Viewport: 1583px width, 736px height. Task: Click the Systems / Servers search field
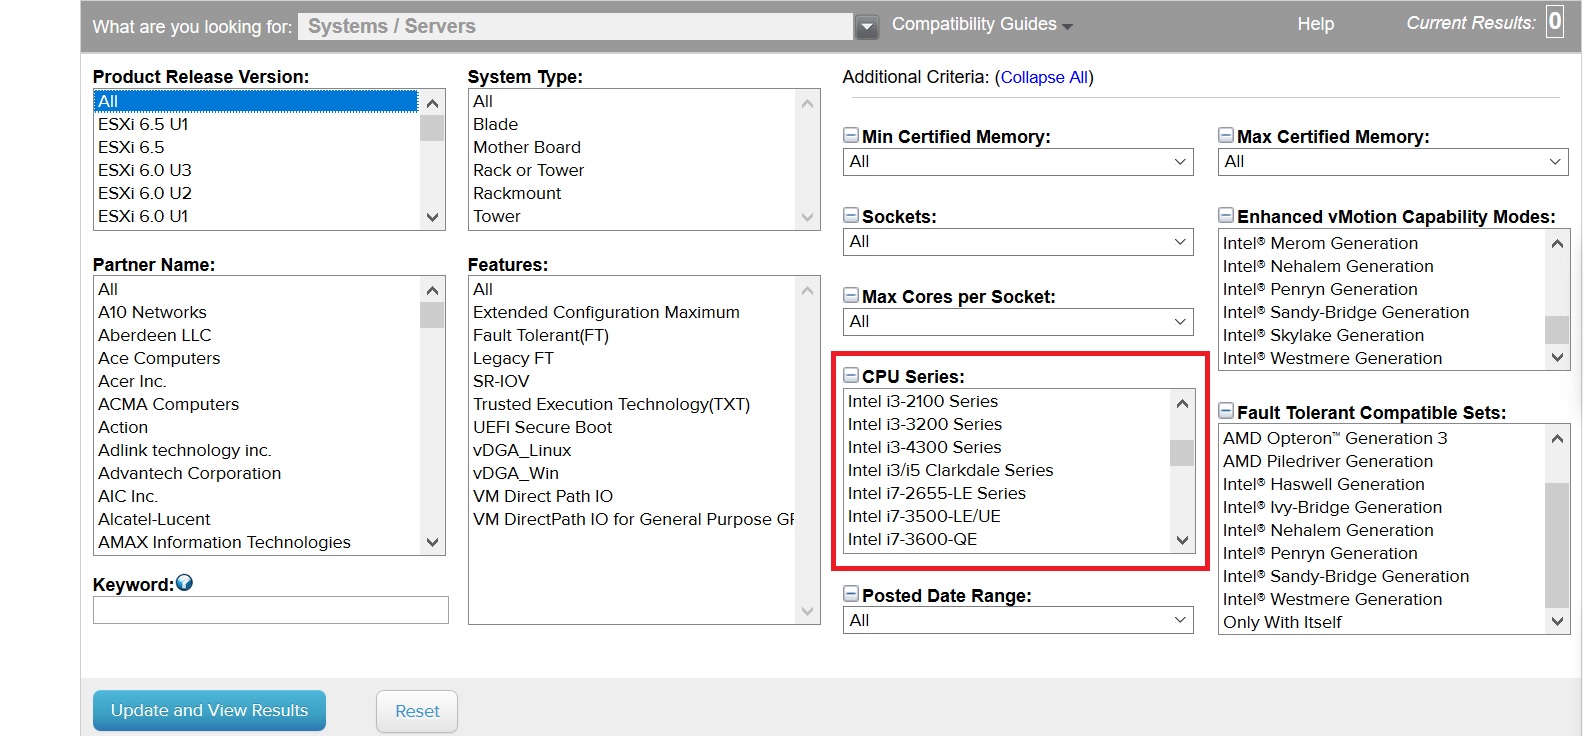coord(575,27)
